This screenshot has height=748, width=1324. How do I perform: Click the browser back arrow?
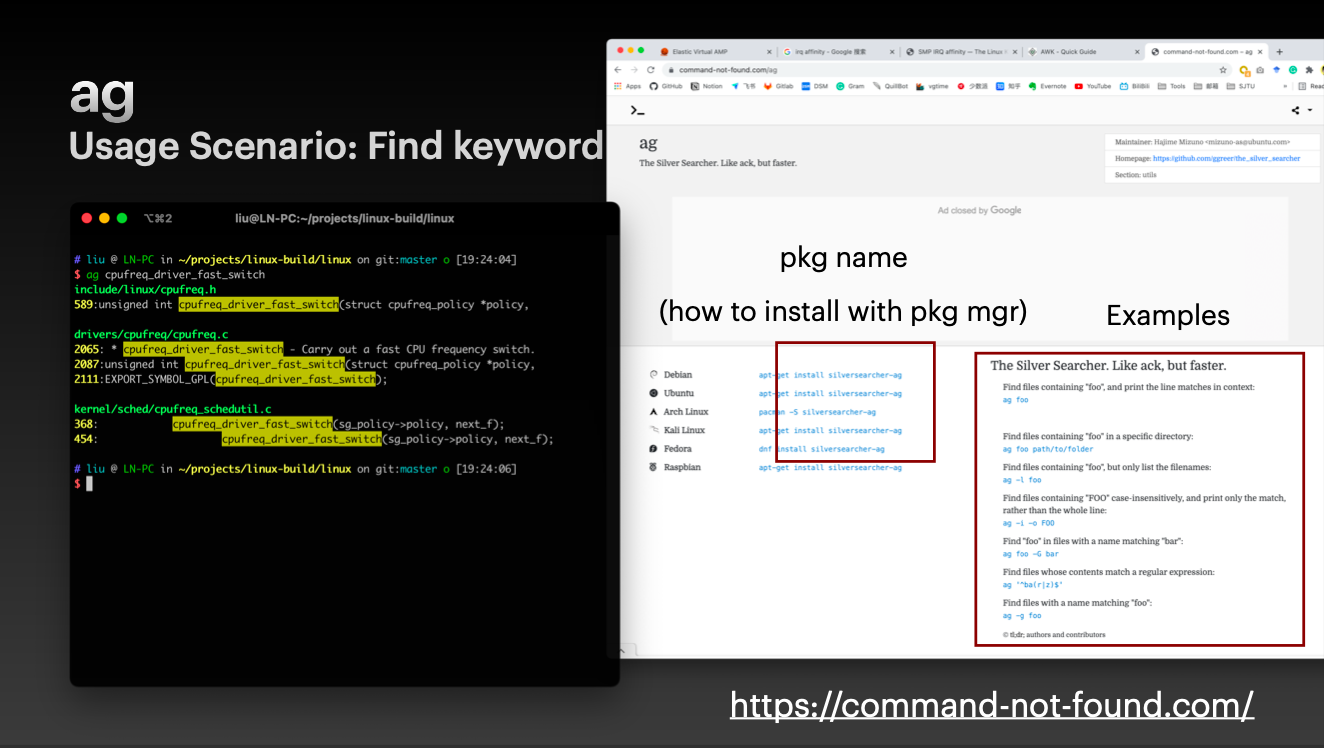618,70
